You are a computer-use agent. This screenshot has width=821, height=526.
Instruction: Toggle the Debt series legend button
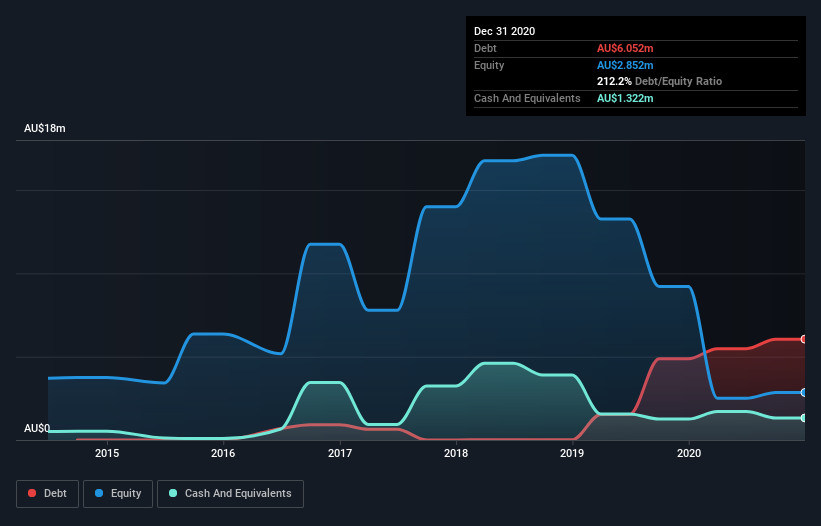click(x=47, y=494)
